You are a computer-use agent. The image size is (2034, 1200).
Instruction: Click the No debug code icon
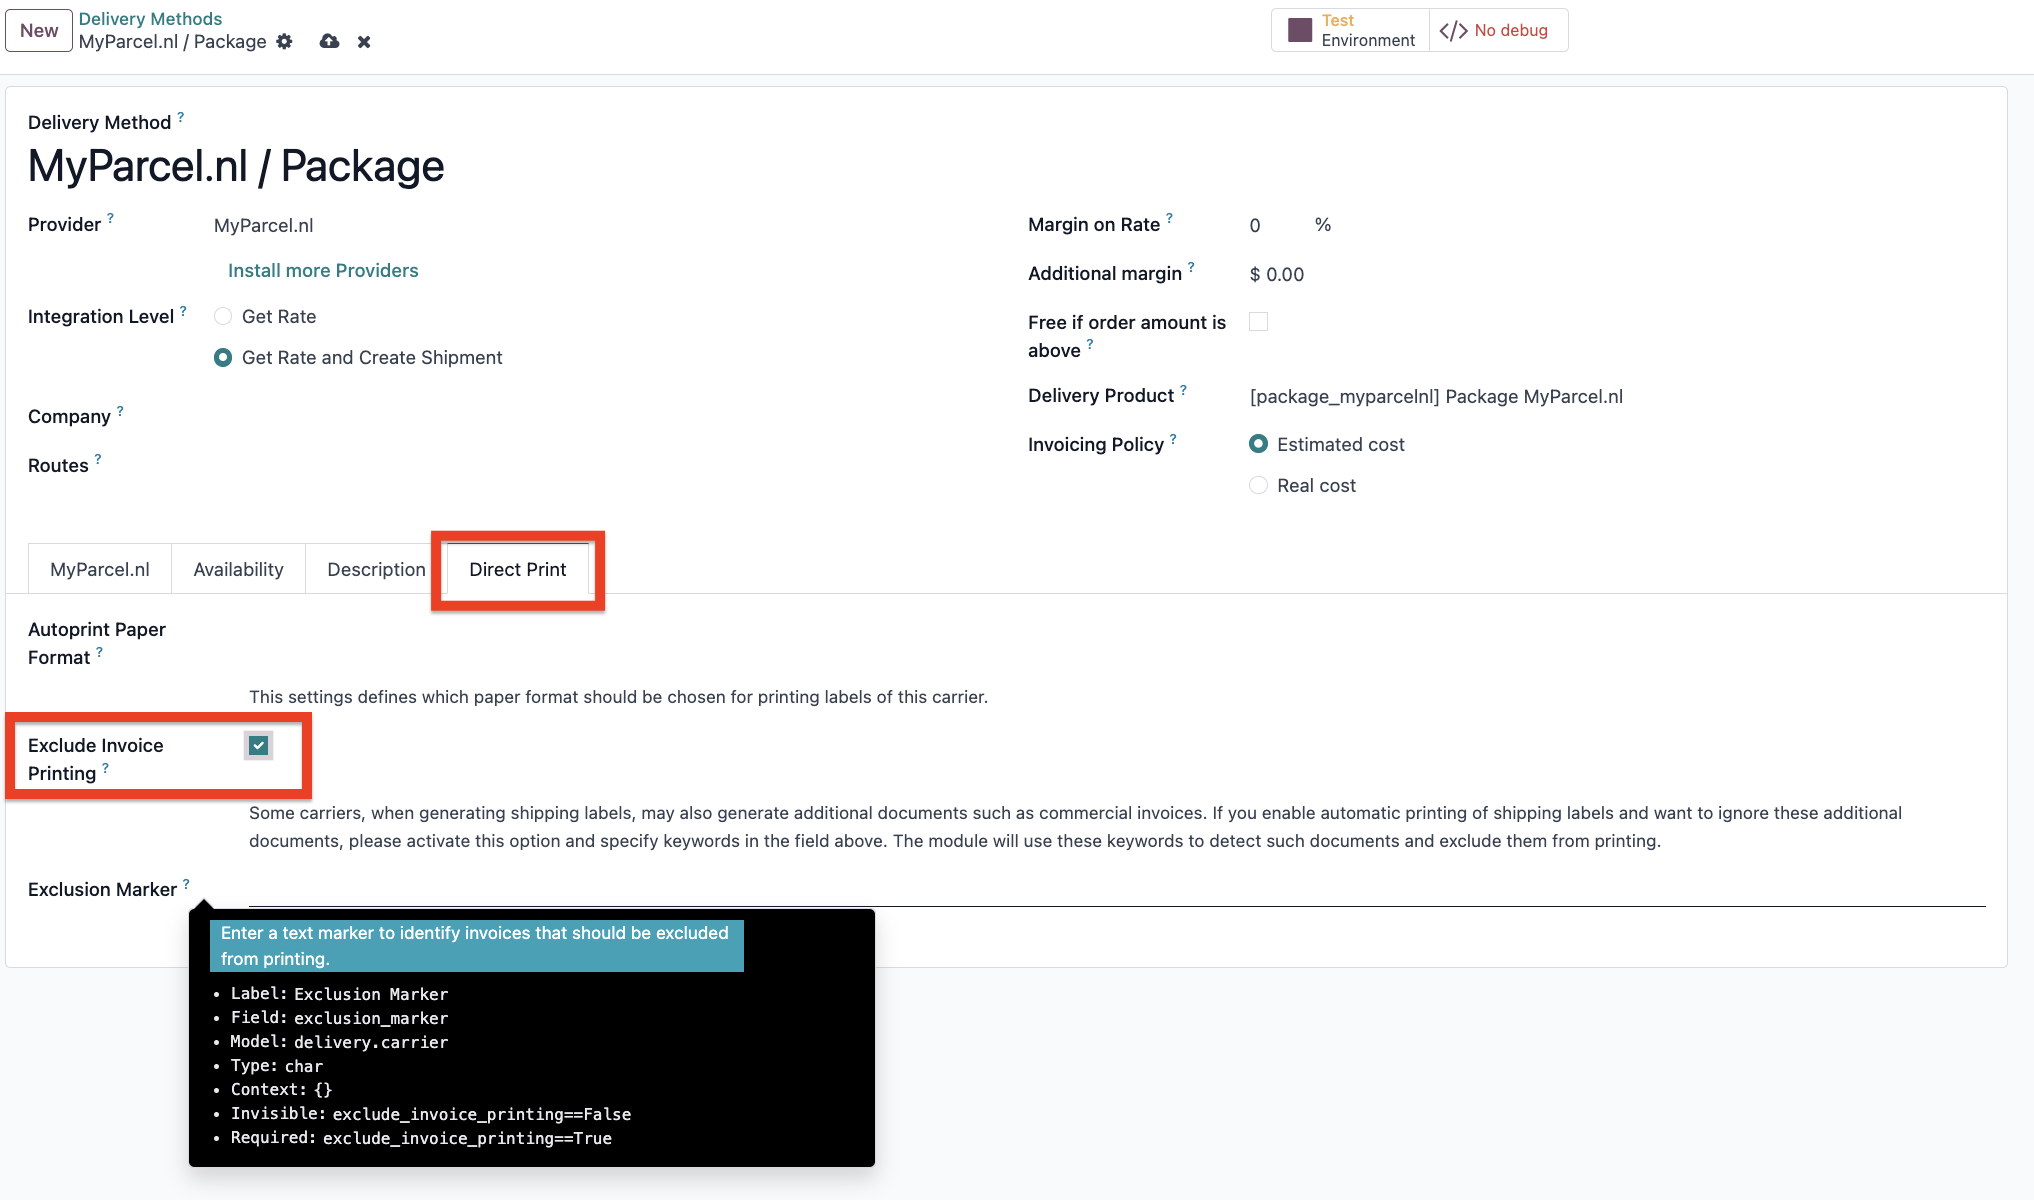[x=1454, y=31]
